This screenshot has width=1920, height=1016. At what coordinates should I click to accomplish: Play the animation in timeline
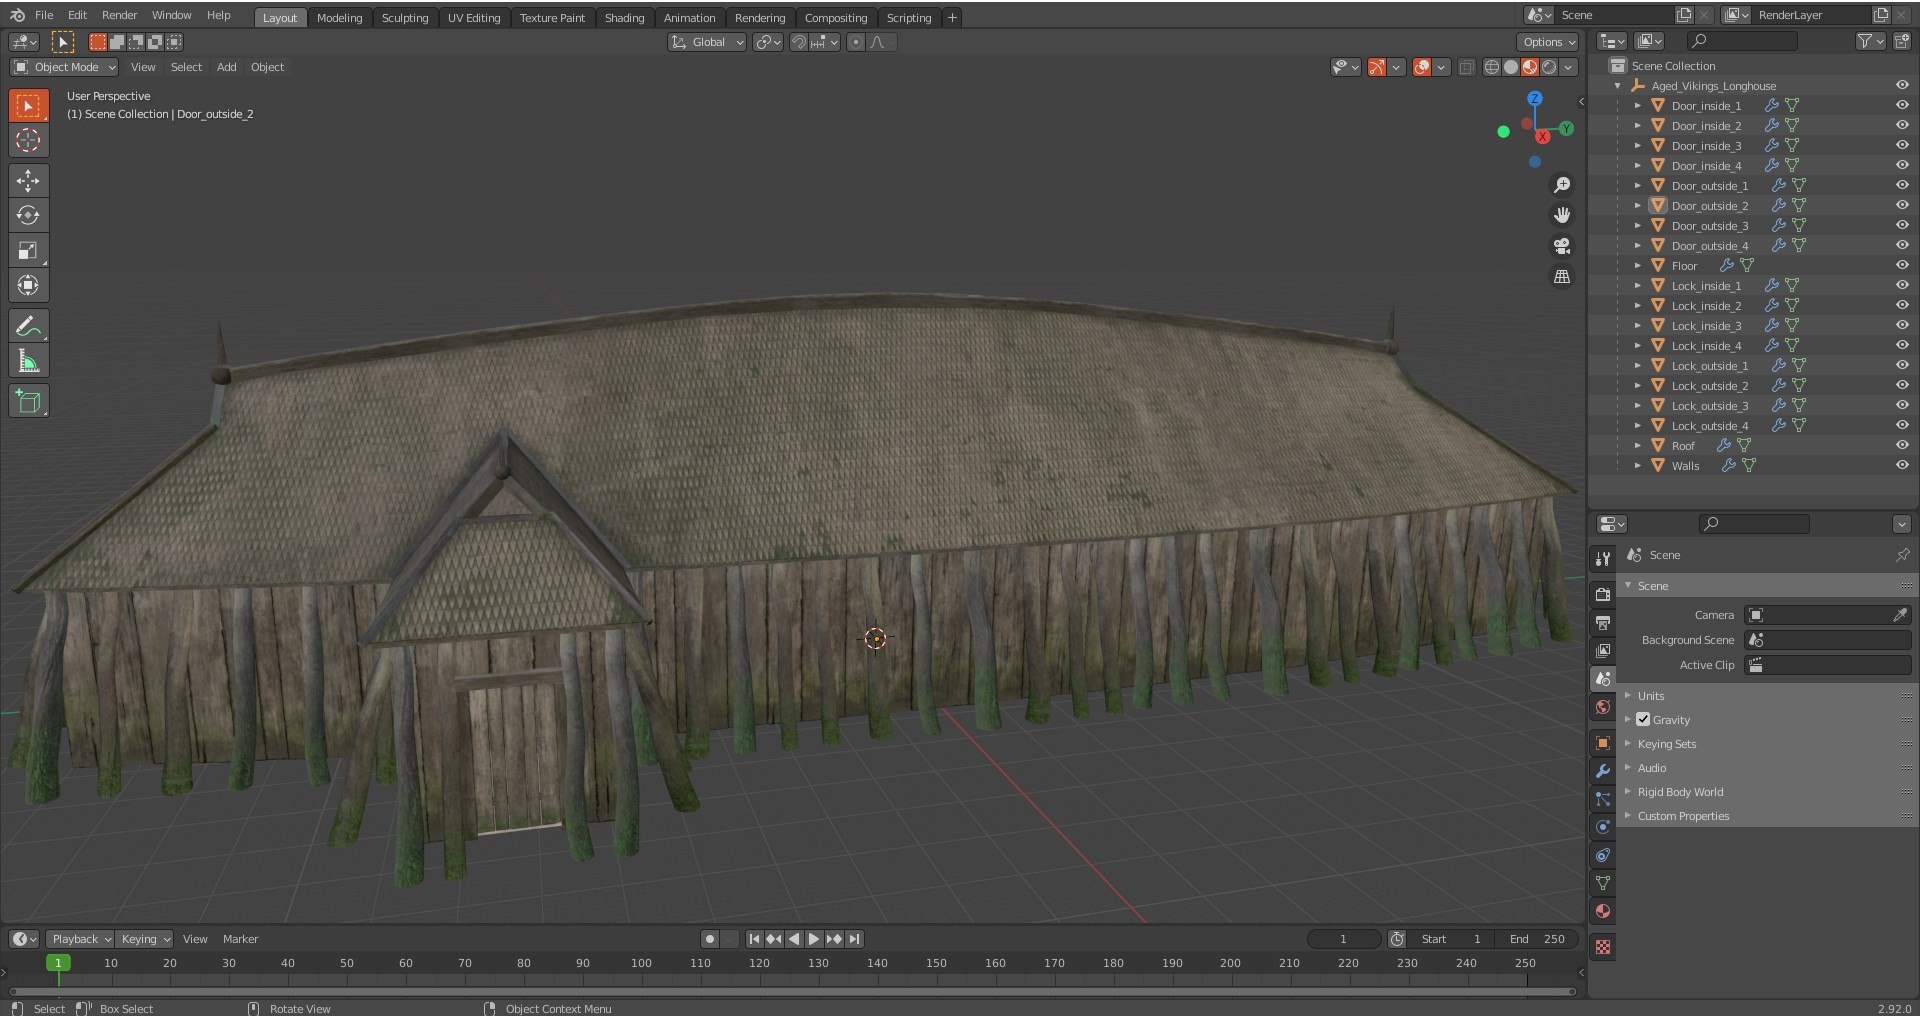tap(814, 939)
